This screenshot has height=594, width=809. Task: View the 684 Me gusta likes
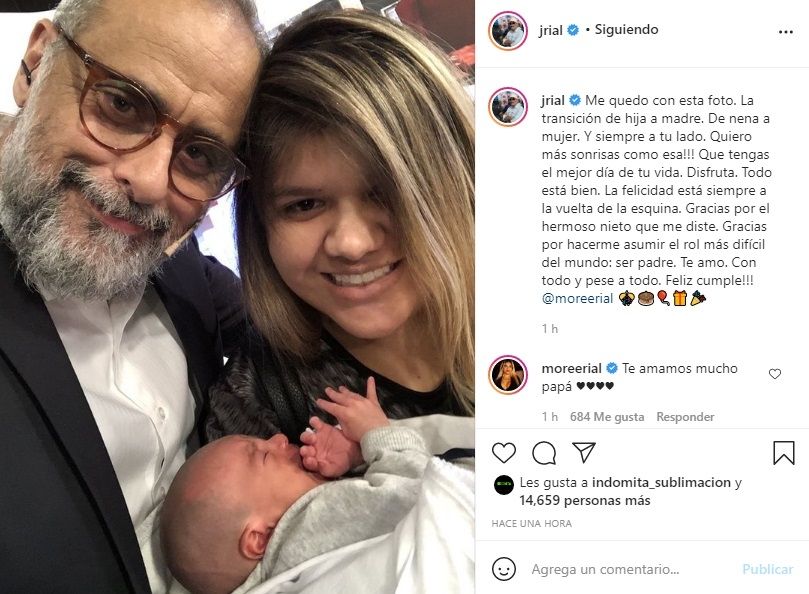607,416
